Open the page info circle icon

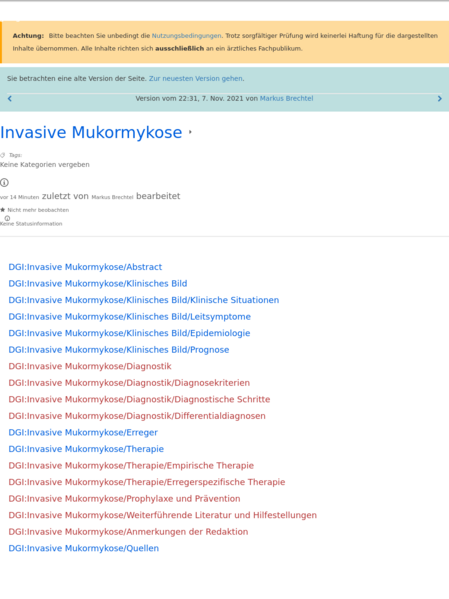[x=4, y=183]
